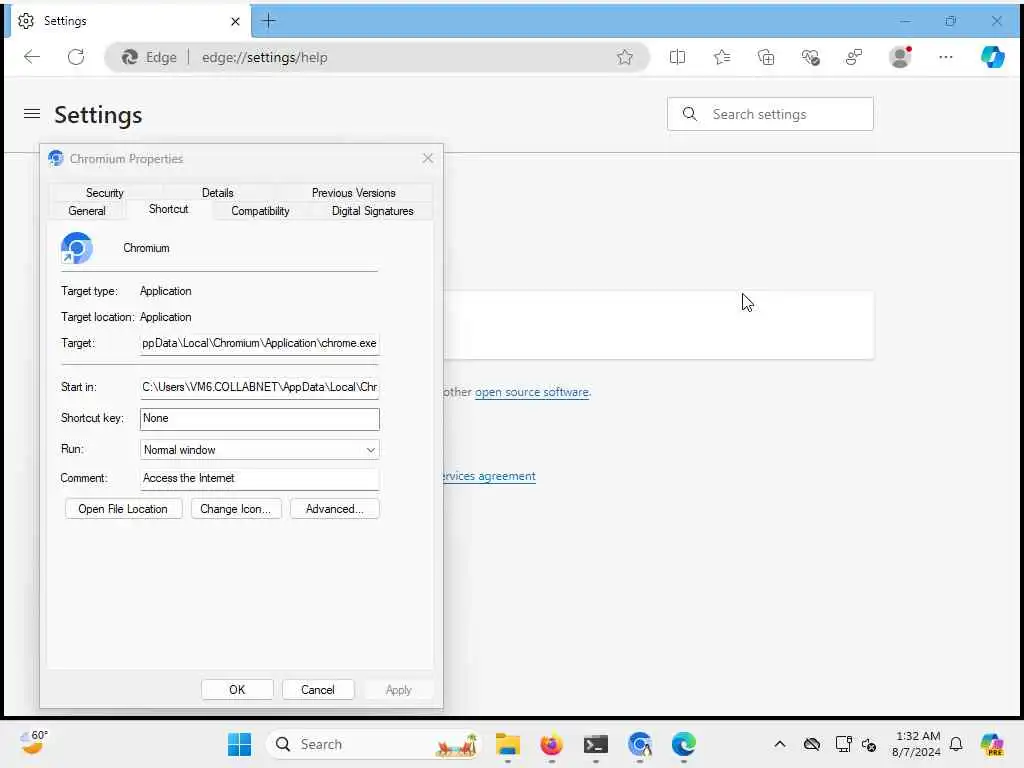Switch to the Details tab
Viewport: 1024px width, 768px height.
coord(217,193)
